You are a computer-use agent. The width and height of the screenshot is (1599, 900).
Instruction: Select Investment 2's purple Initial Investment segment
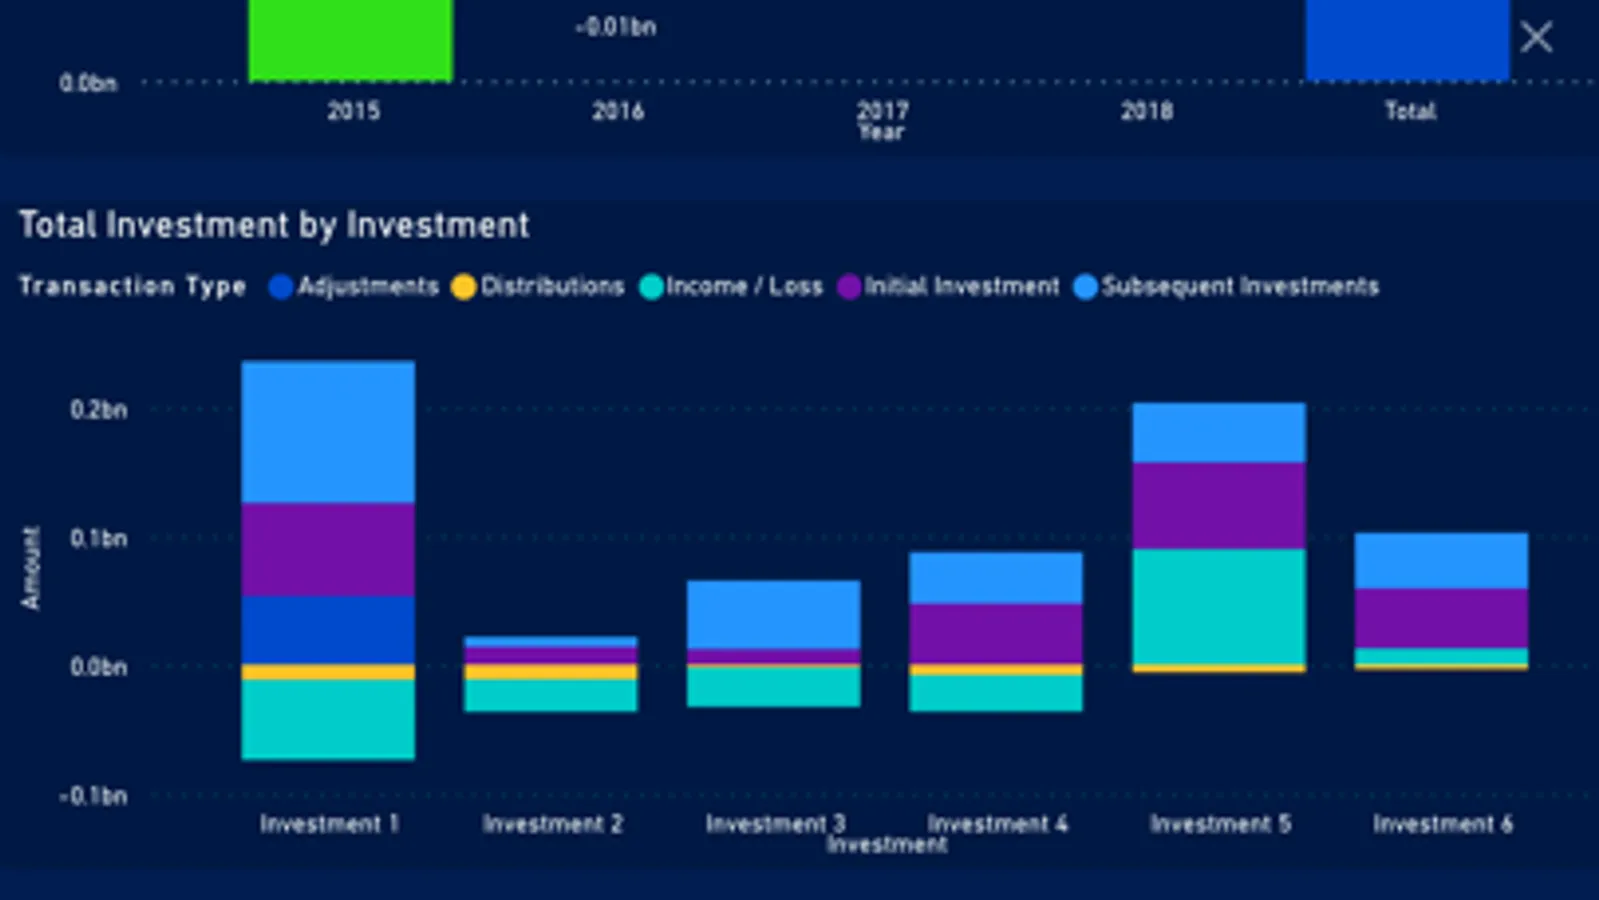click(x=551, y=656)
